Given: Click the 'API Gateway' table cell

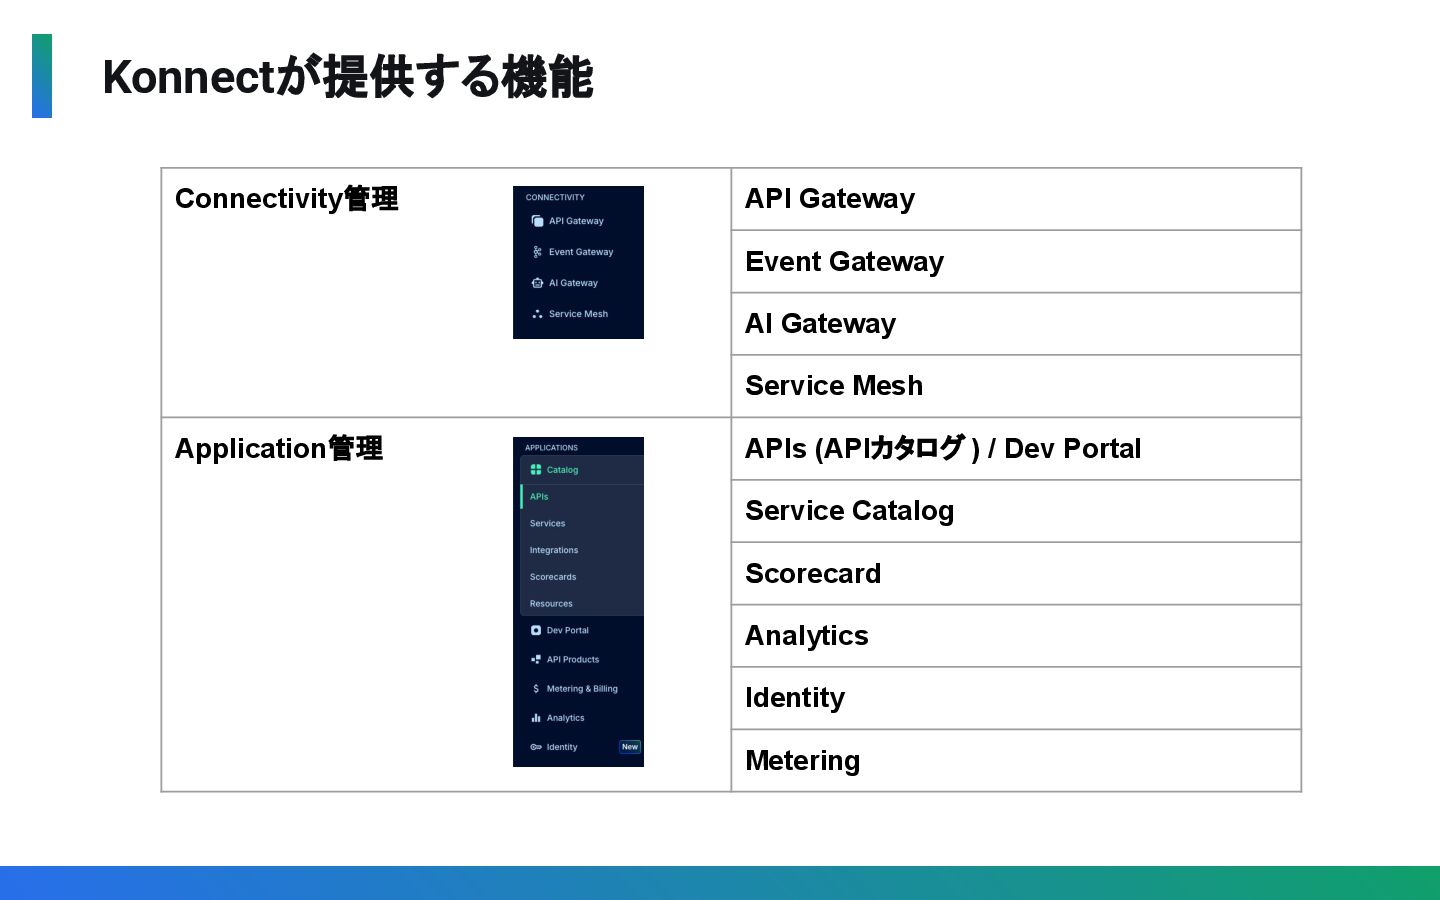Looking at the screenshot, I should (1016, 199).
